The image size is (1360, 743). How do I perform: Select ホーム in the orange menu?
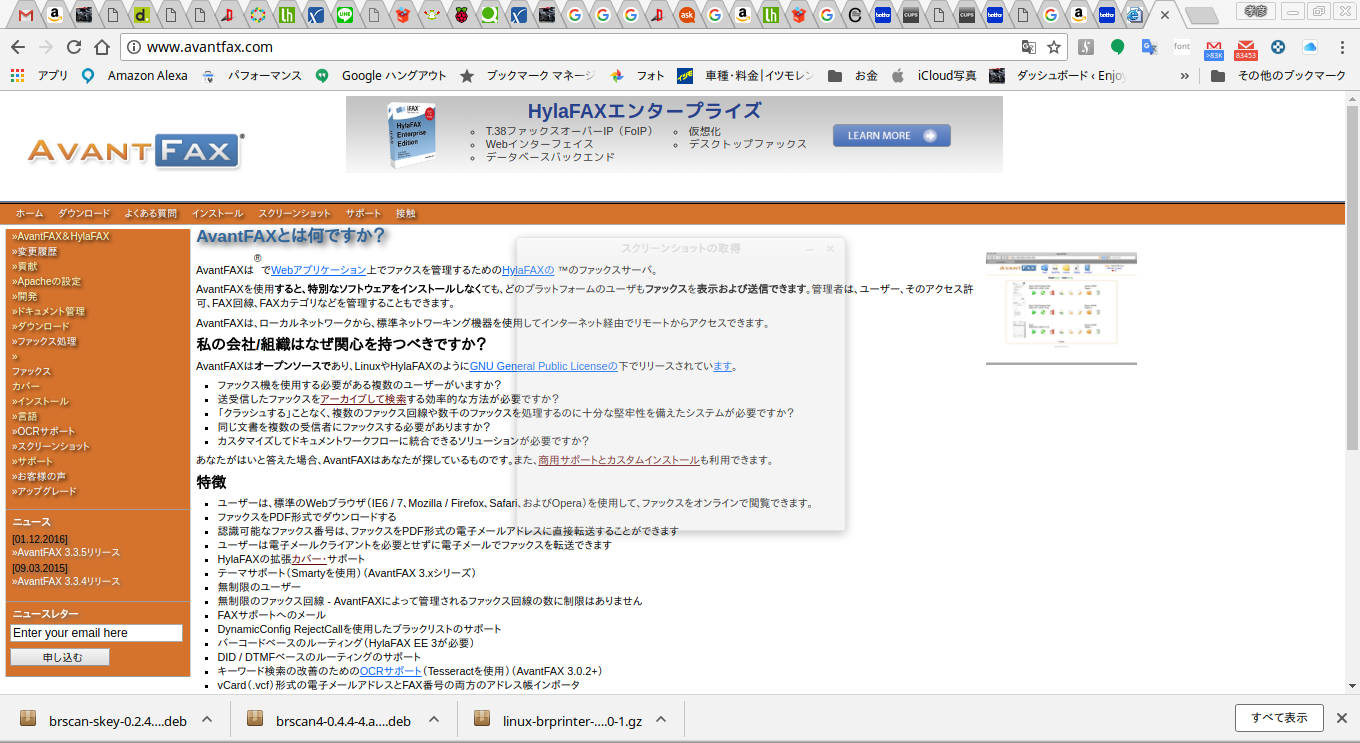[30, 214]
